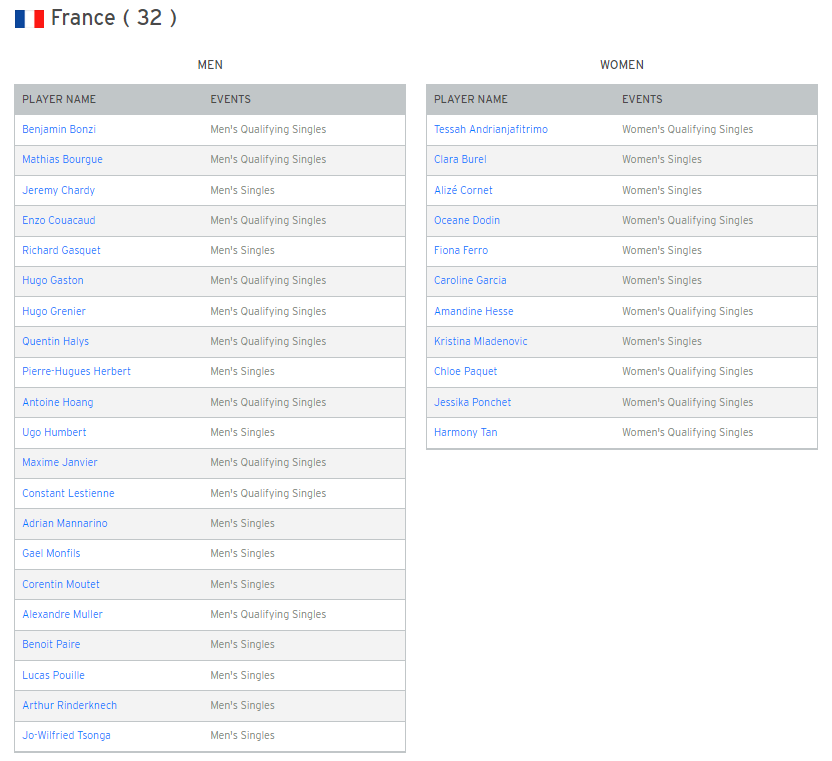Click the WOMEN table title

(622, 65)
